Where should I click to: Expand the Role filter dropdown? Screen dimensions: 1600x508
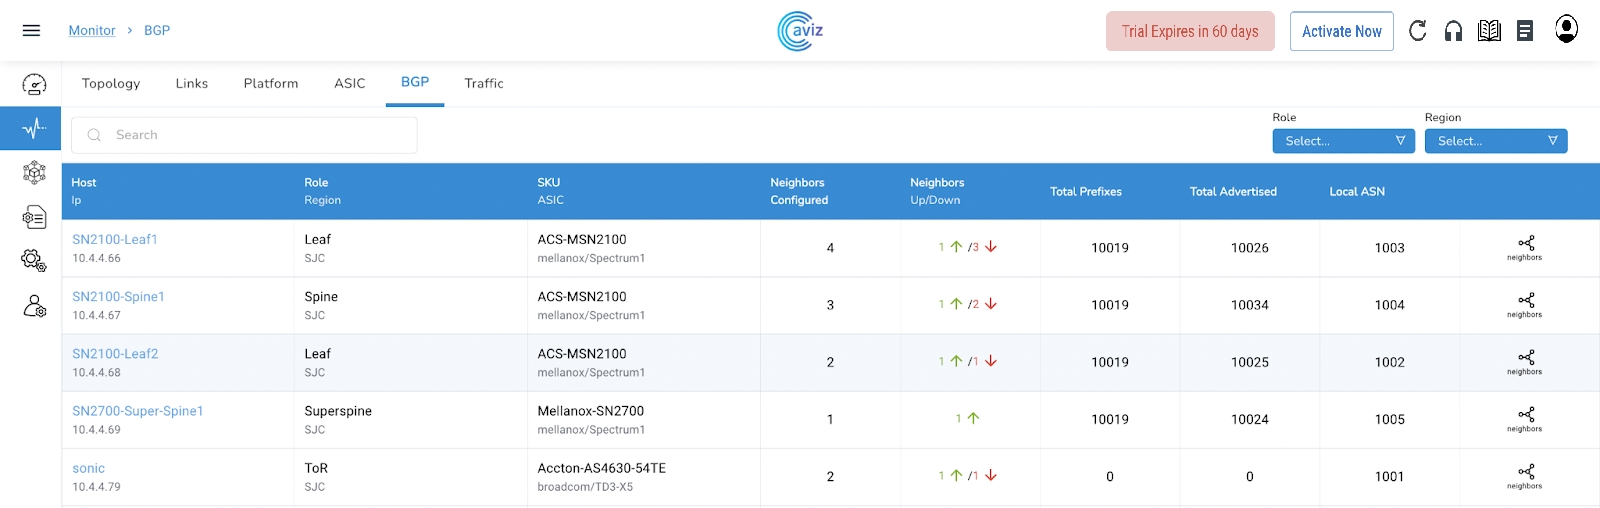point(1343,141)
